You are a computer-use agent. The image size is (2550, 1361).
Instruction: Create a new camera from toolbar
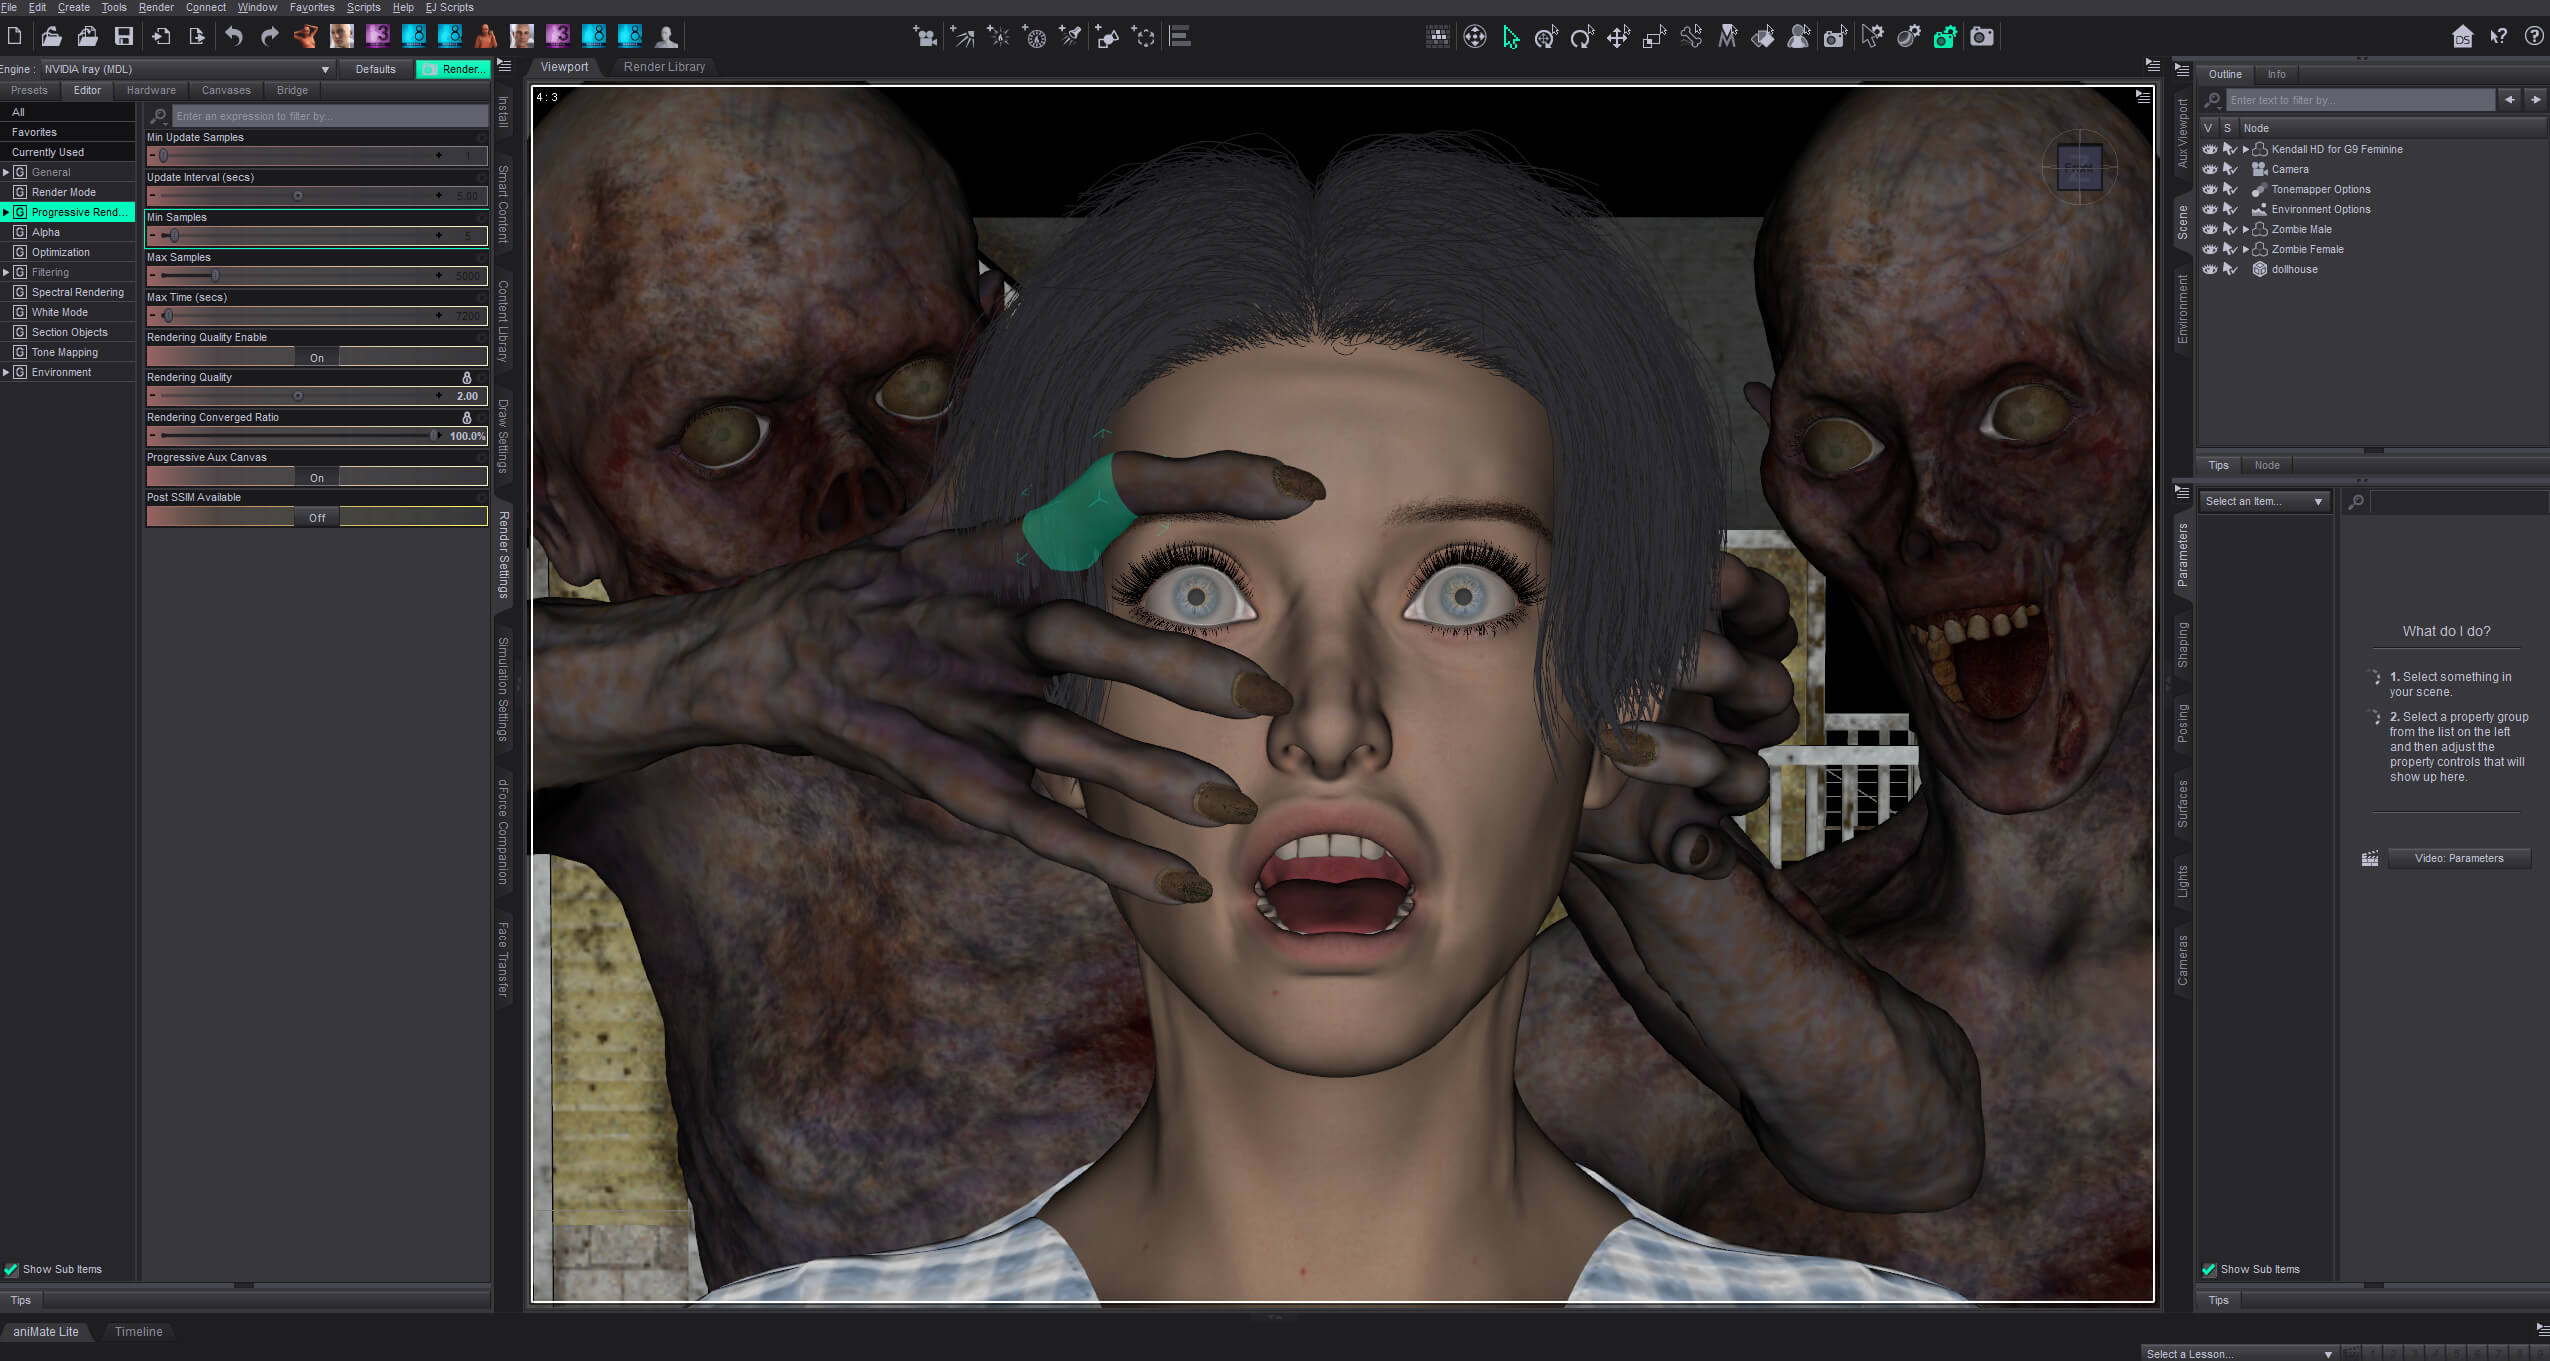(925, 37)
